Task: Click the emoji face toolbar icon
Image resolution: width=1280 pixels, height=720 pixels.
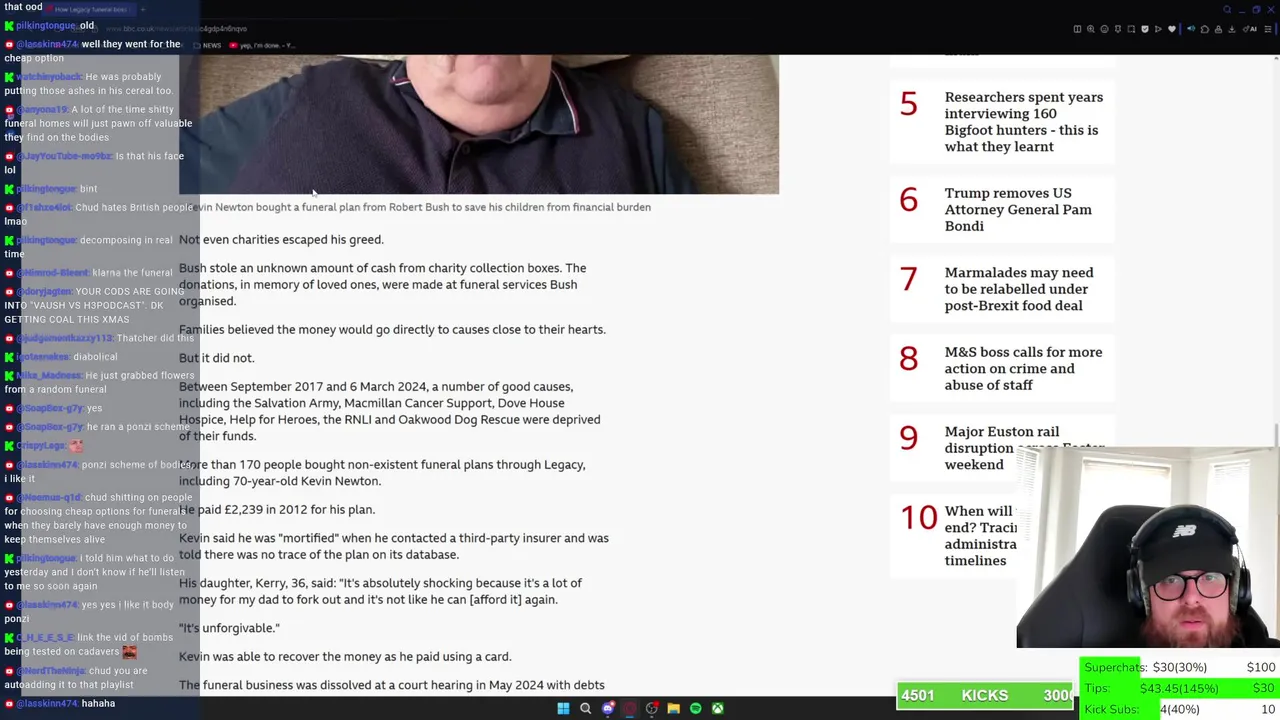Action: tap(1104, 29)
